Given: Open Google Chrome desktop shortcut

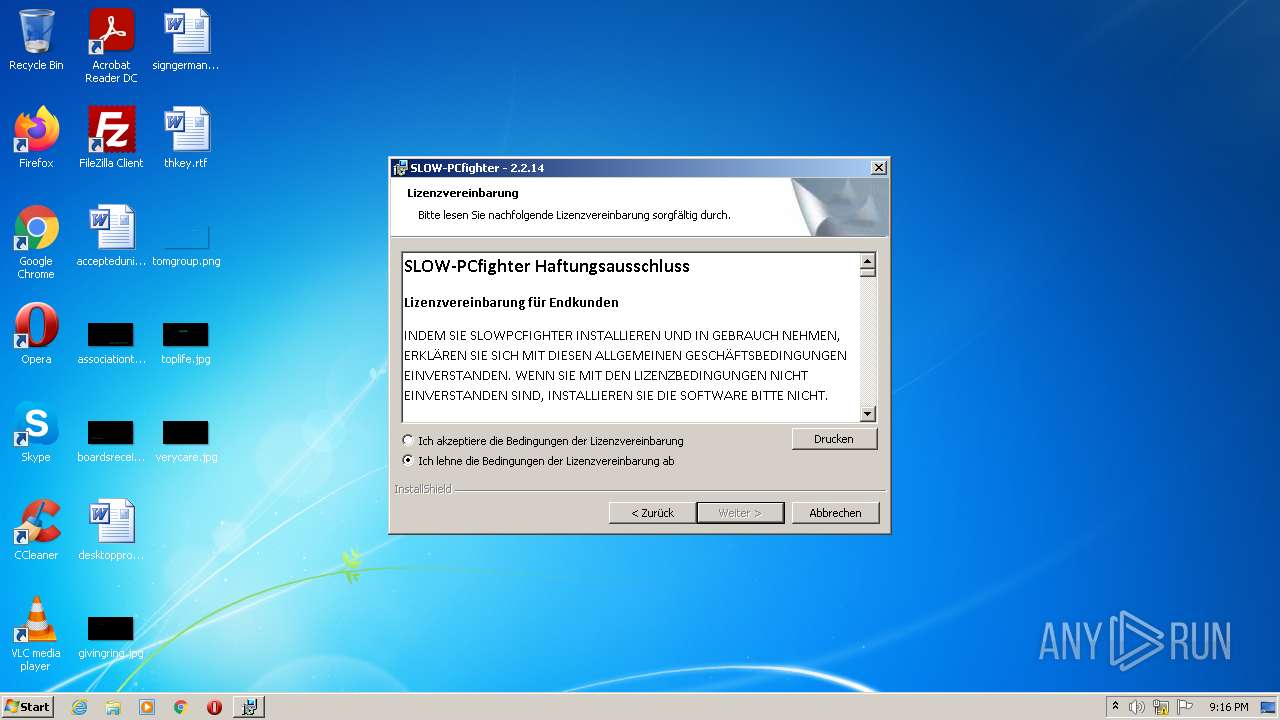Looking at the screenshot, I should pyautogui.click(x=36, y=242).
